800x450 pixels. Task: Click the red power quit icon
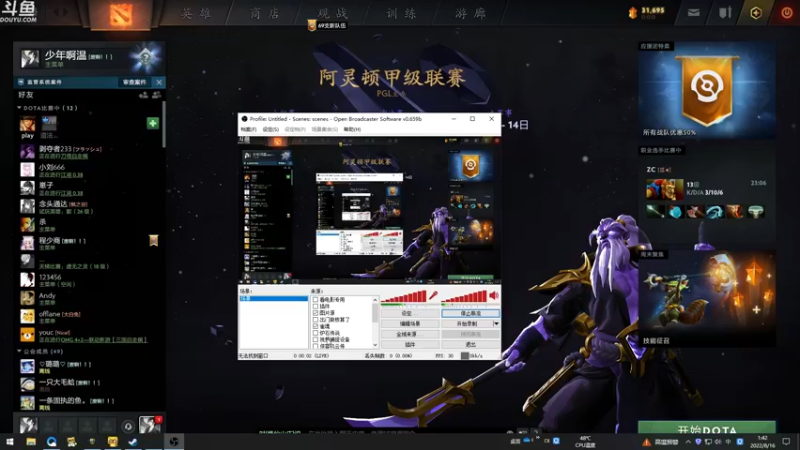(x=787, y=13)
